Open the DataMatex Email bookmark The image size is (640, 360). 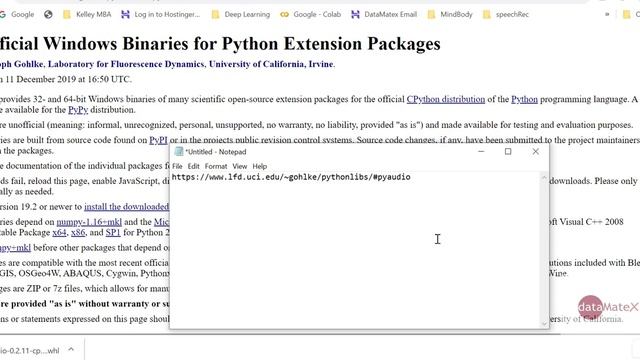pos(384,14)
